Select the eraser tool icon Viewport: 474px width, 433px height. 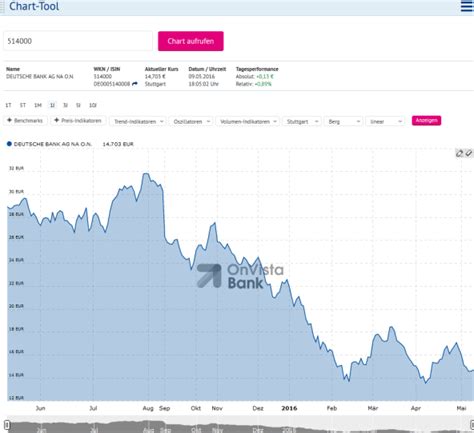click(x=469, y=153)
